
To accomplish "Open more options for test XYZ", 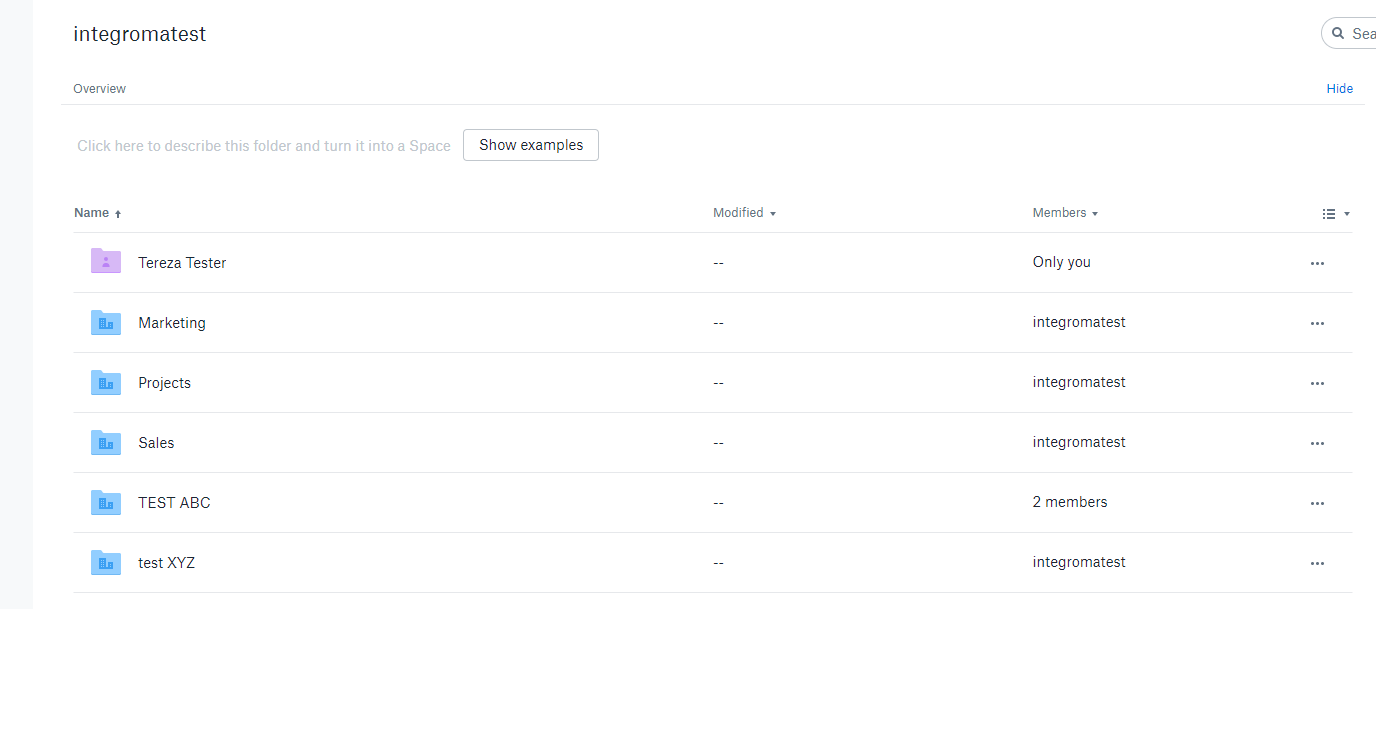I will 1317,562.
